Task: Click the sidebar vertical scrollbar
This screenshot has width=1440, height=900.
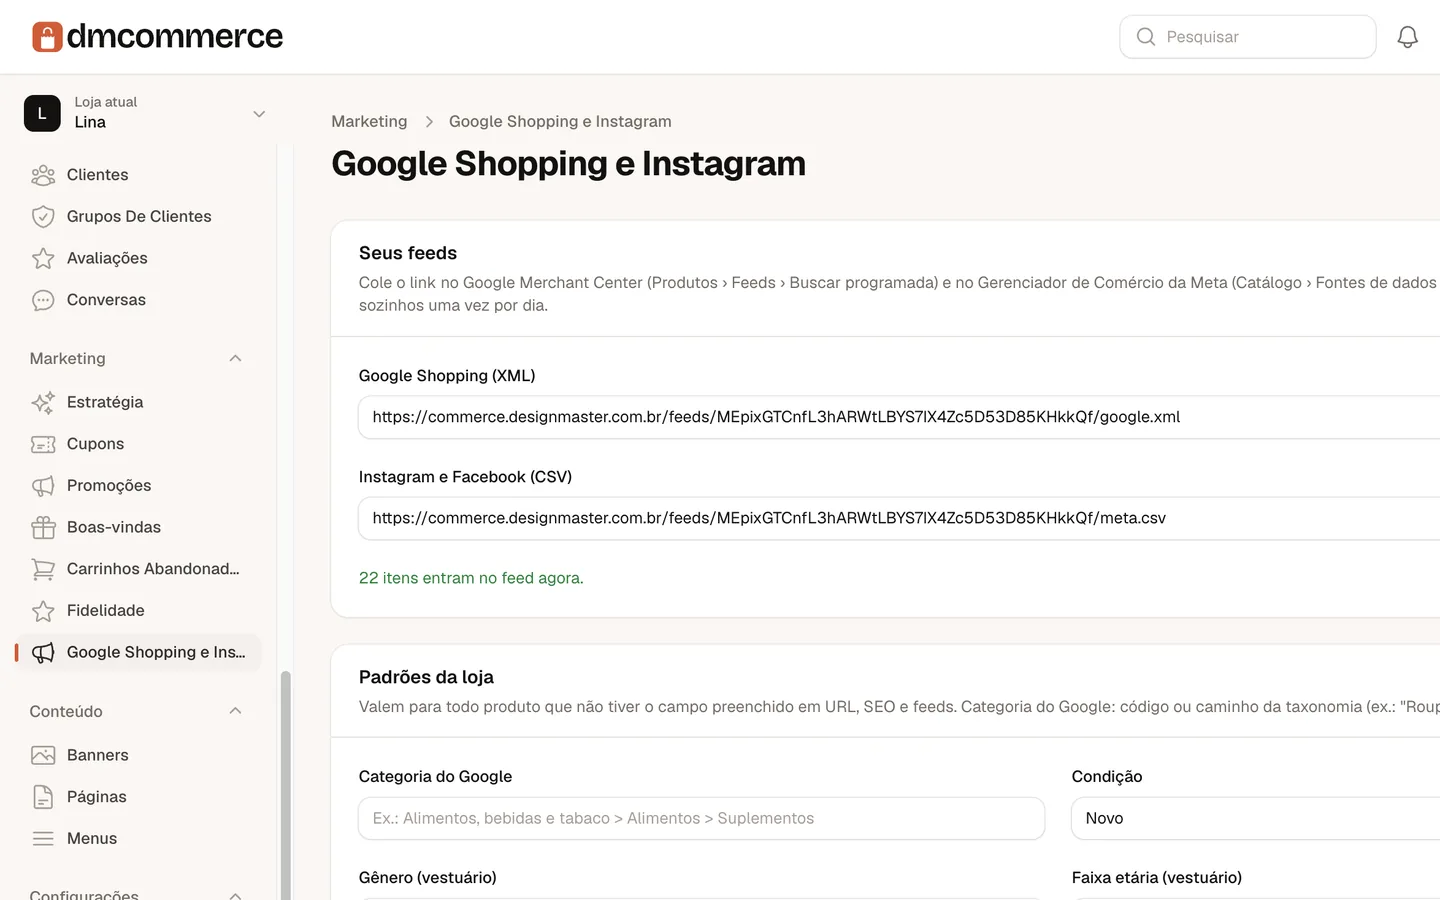Action: click(x=285, y=785)
